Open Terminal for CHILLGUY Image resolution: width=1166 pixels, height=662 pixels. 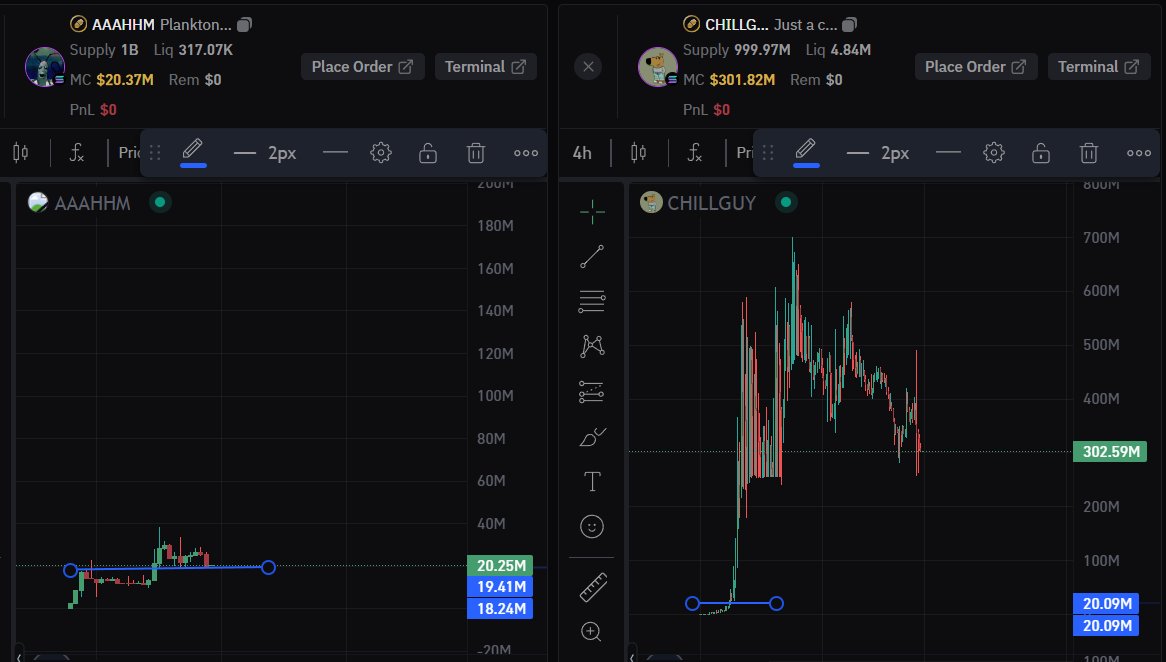1099,67
